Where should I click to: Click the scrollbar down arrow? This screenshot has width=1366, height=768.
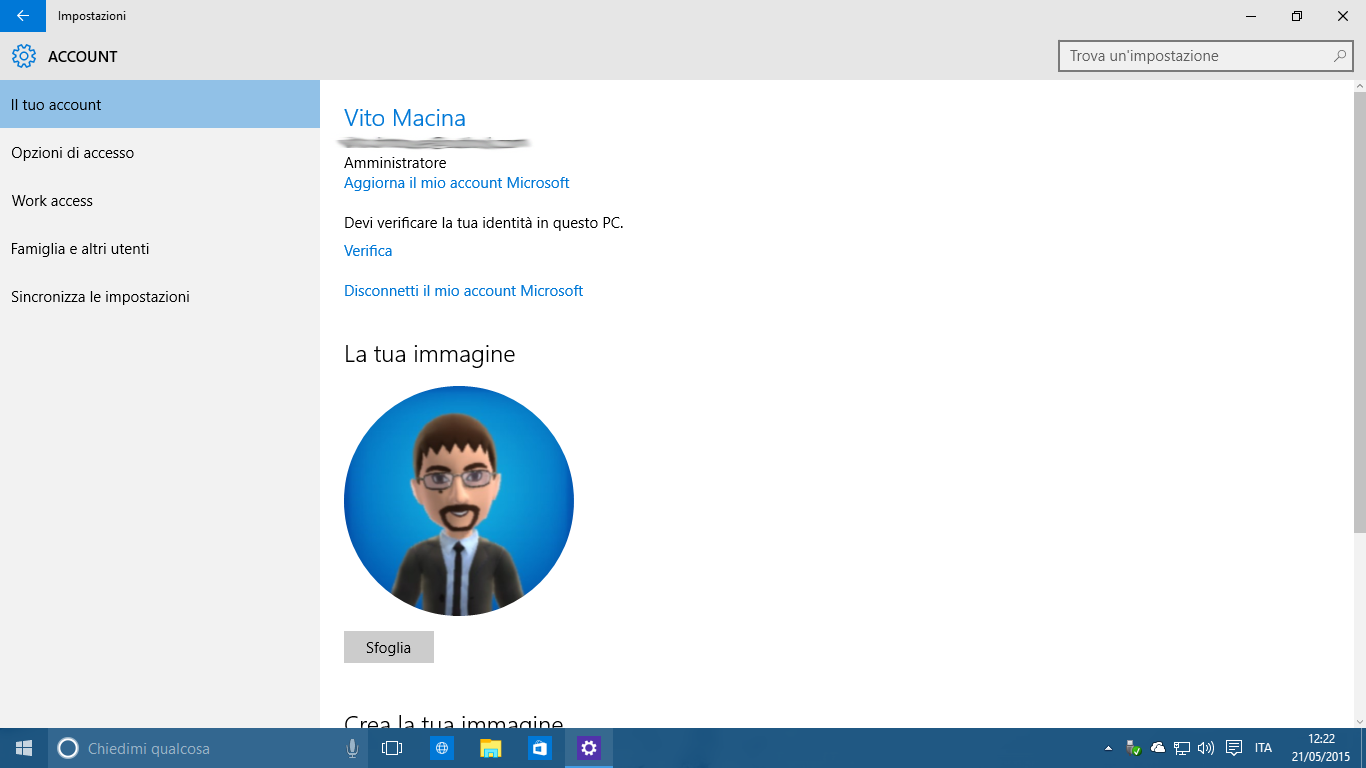(x=1360, y=721)
